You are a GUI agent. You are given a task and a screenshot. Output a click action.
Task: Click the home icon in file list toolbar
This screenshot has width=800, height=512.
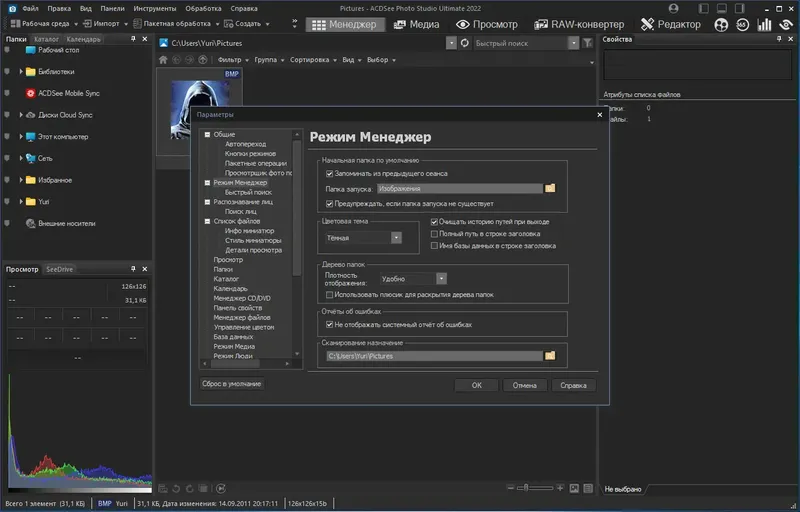point(163,60)
